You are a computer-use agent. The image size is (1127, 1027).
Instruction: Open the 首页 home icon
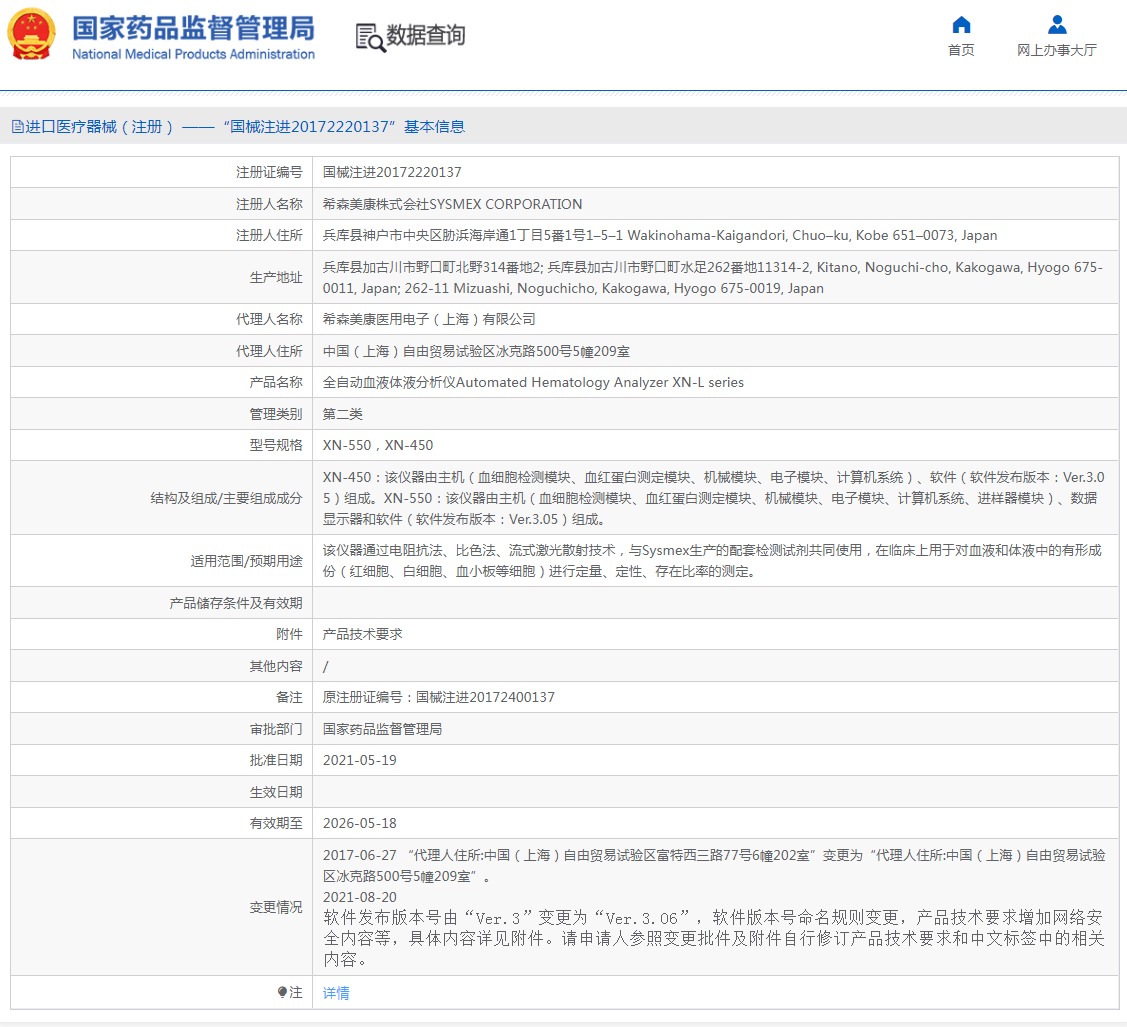click(961, 25)
